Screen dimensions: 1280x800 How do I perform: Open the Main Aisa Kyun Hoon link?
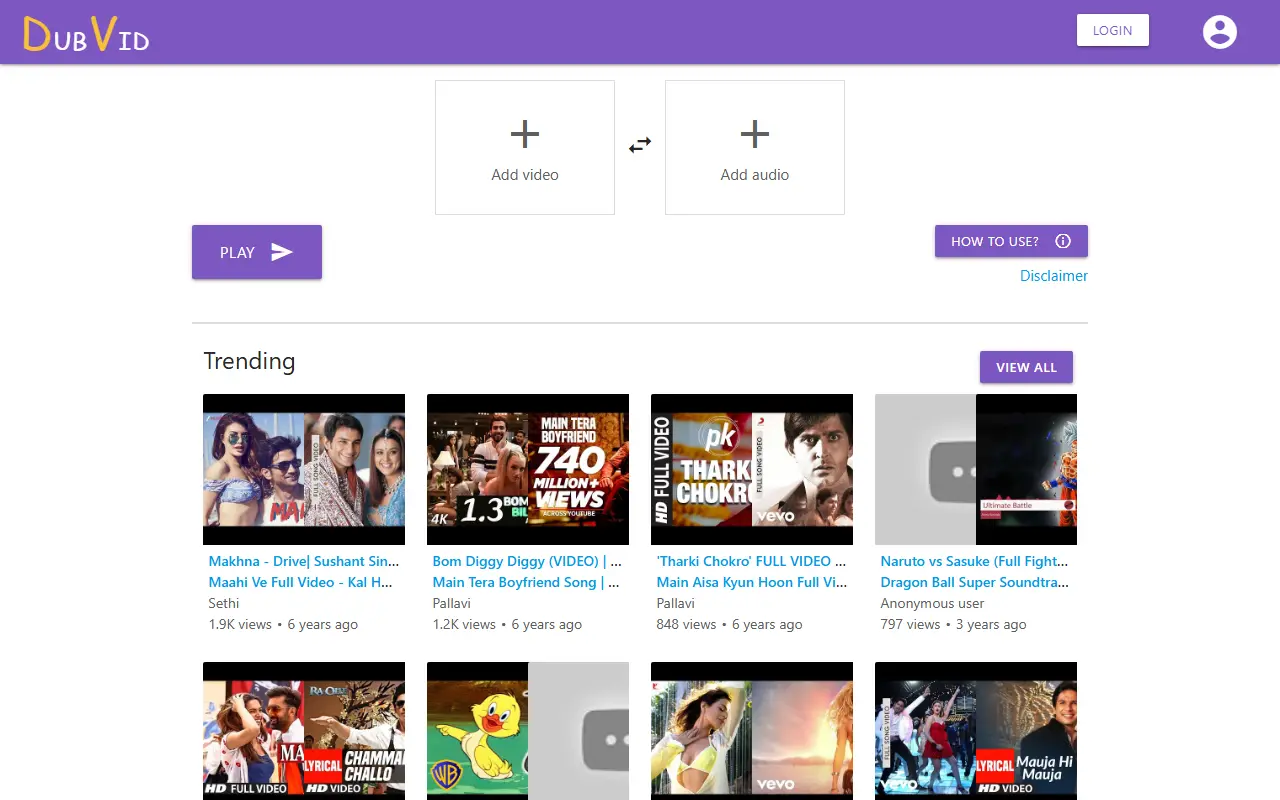point(752,582)
